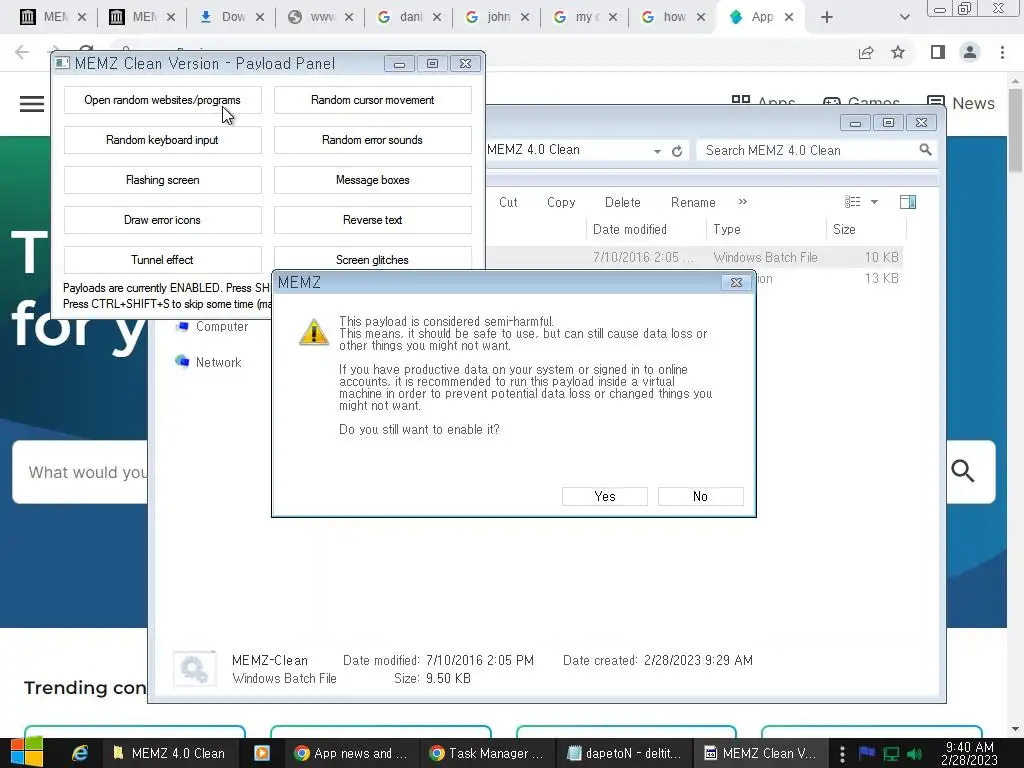The width and height of the screenshot is (1024, 768).
Task: Switch to dapetoN notepad taskbar item
Action: [x=624, y=753]
